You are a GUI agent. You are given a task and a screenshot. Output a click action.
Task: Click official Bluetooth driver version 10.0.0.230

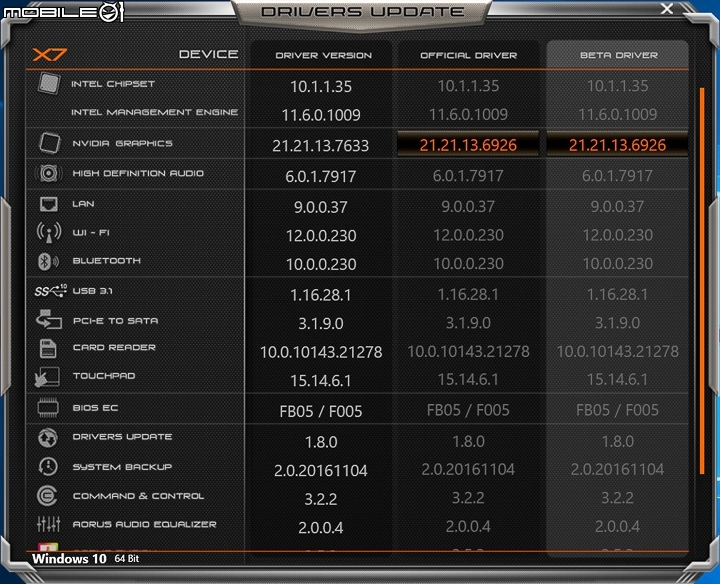coord(468,264)
